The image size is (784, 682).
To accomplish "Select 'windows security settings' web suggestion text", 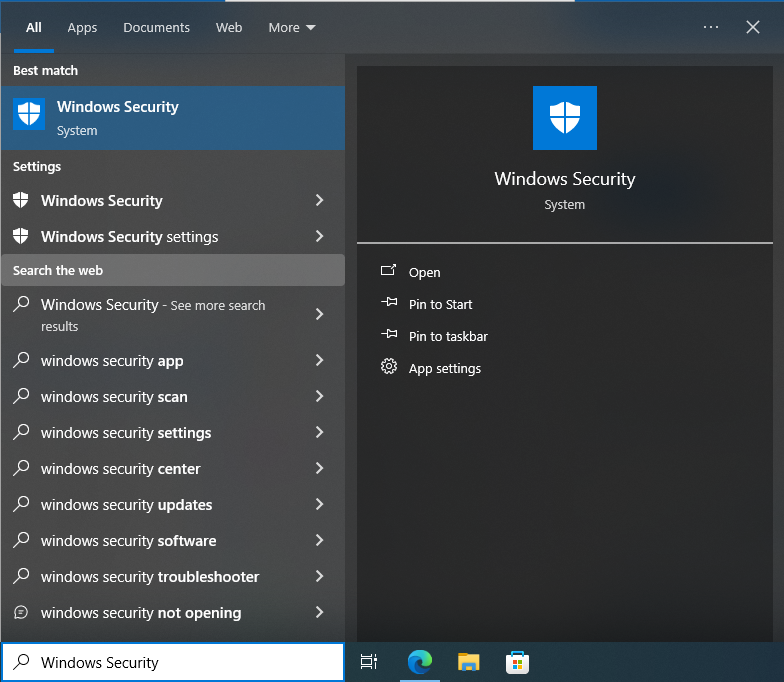I will click(x=126, y=432).
